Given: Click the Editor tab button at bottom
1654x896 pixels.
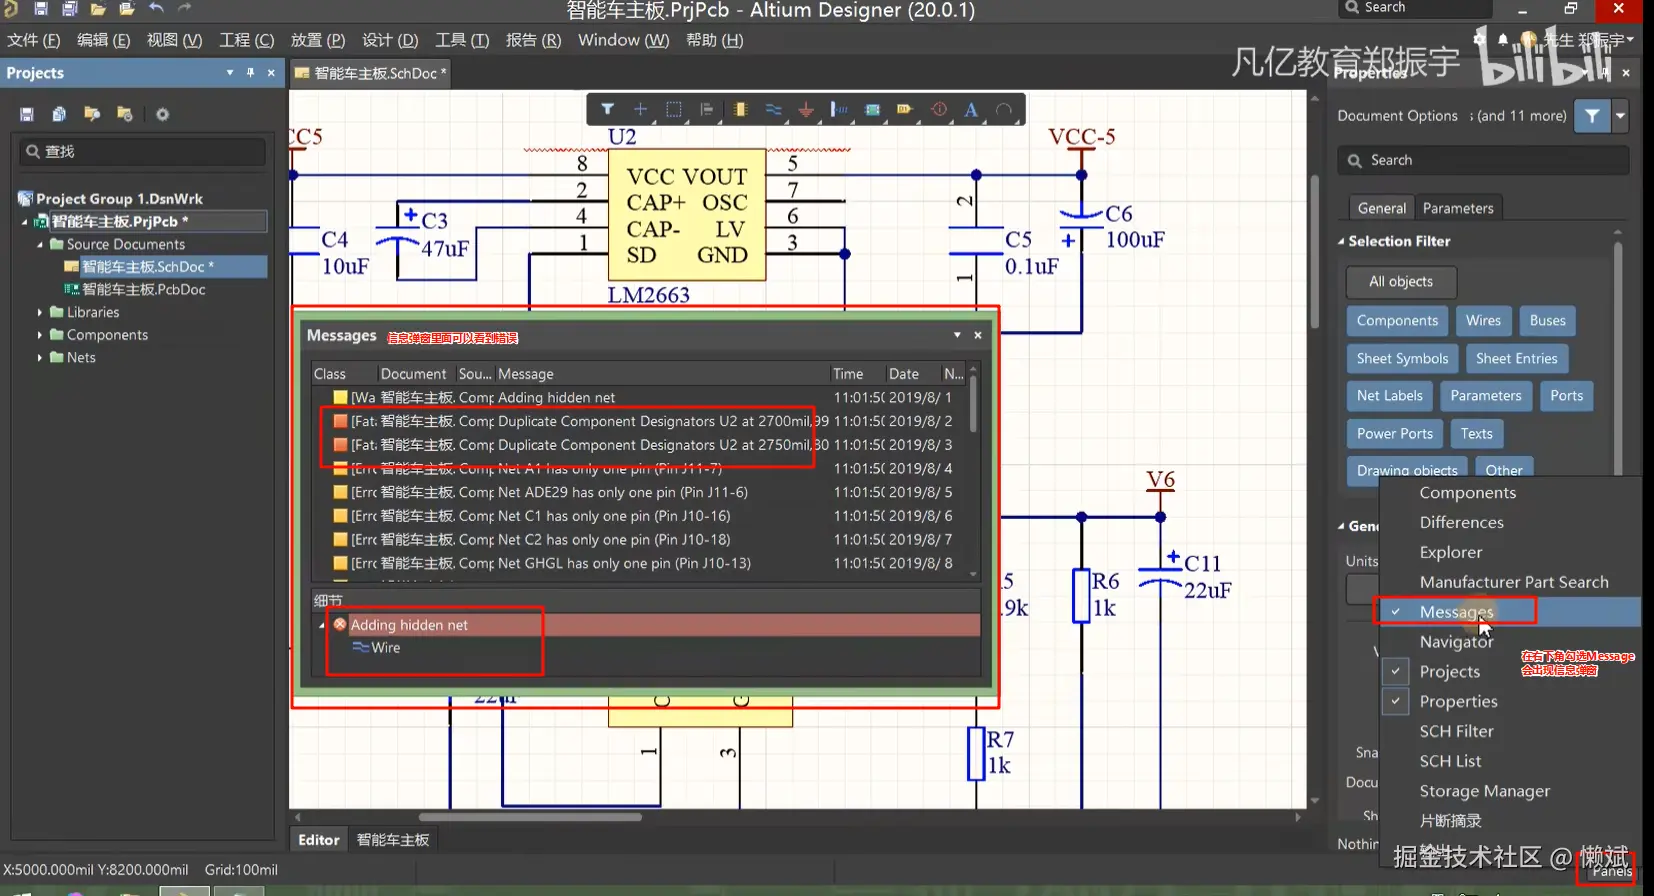Looking at the screenshot, I should click(319, 840).
